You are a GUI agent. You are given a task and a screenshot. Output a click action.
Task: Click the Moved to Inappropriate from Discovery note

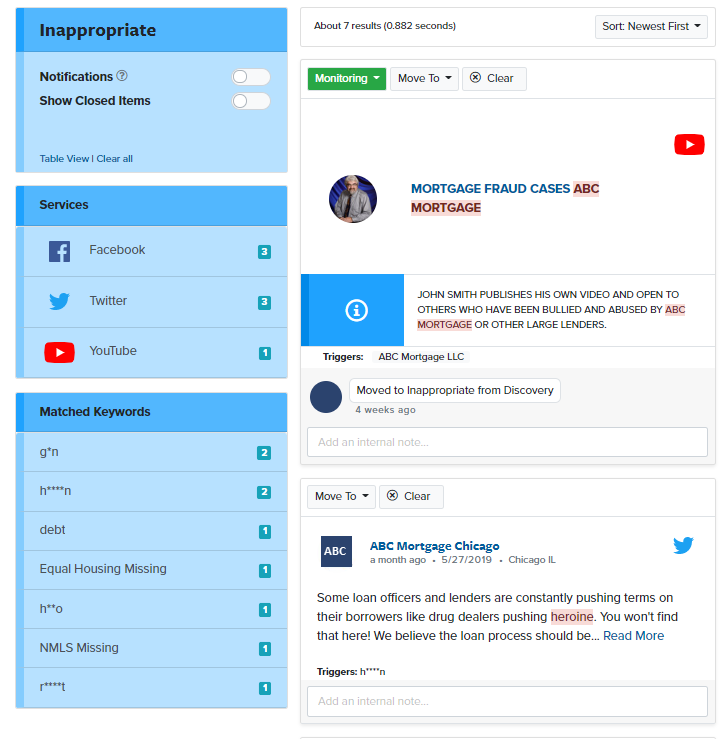(x=455, y=390)
